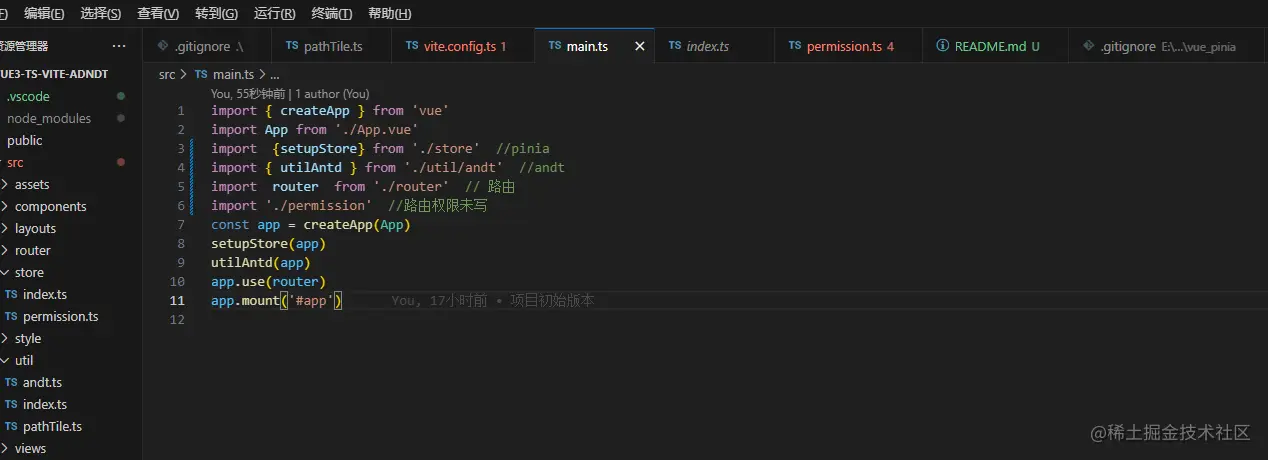Click 'app.use(router)' on line 10
This screenshot has width=1268, height=460.
(269, 281)
